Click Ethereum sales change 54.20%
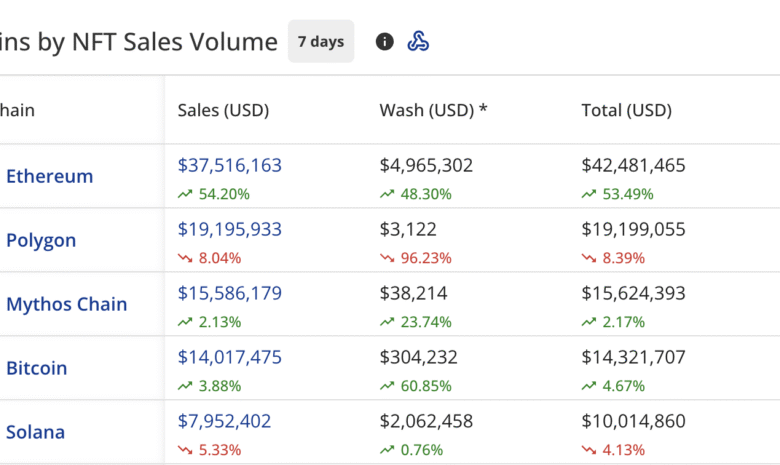Image resolution: width=780 pixels, height=465 pixels. 214,194
